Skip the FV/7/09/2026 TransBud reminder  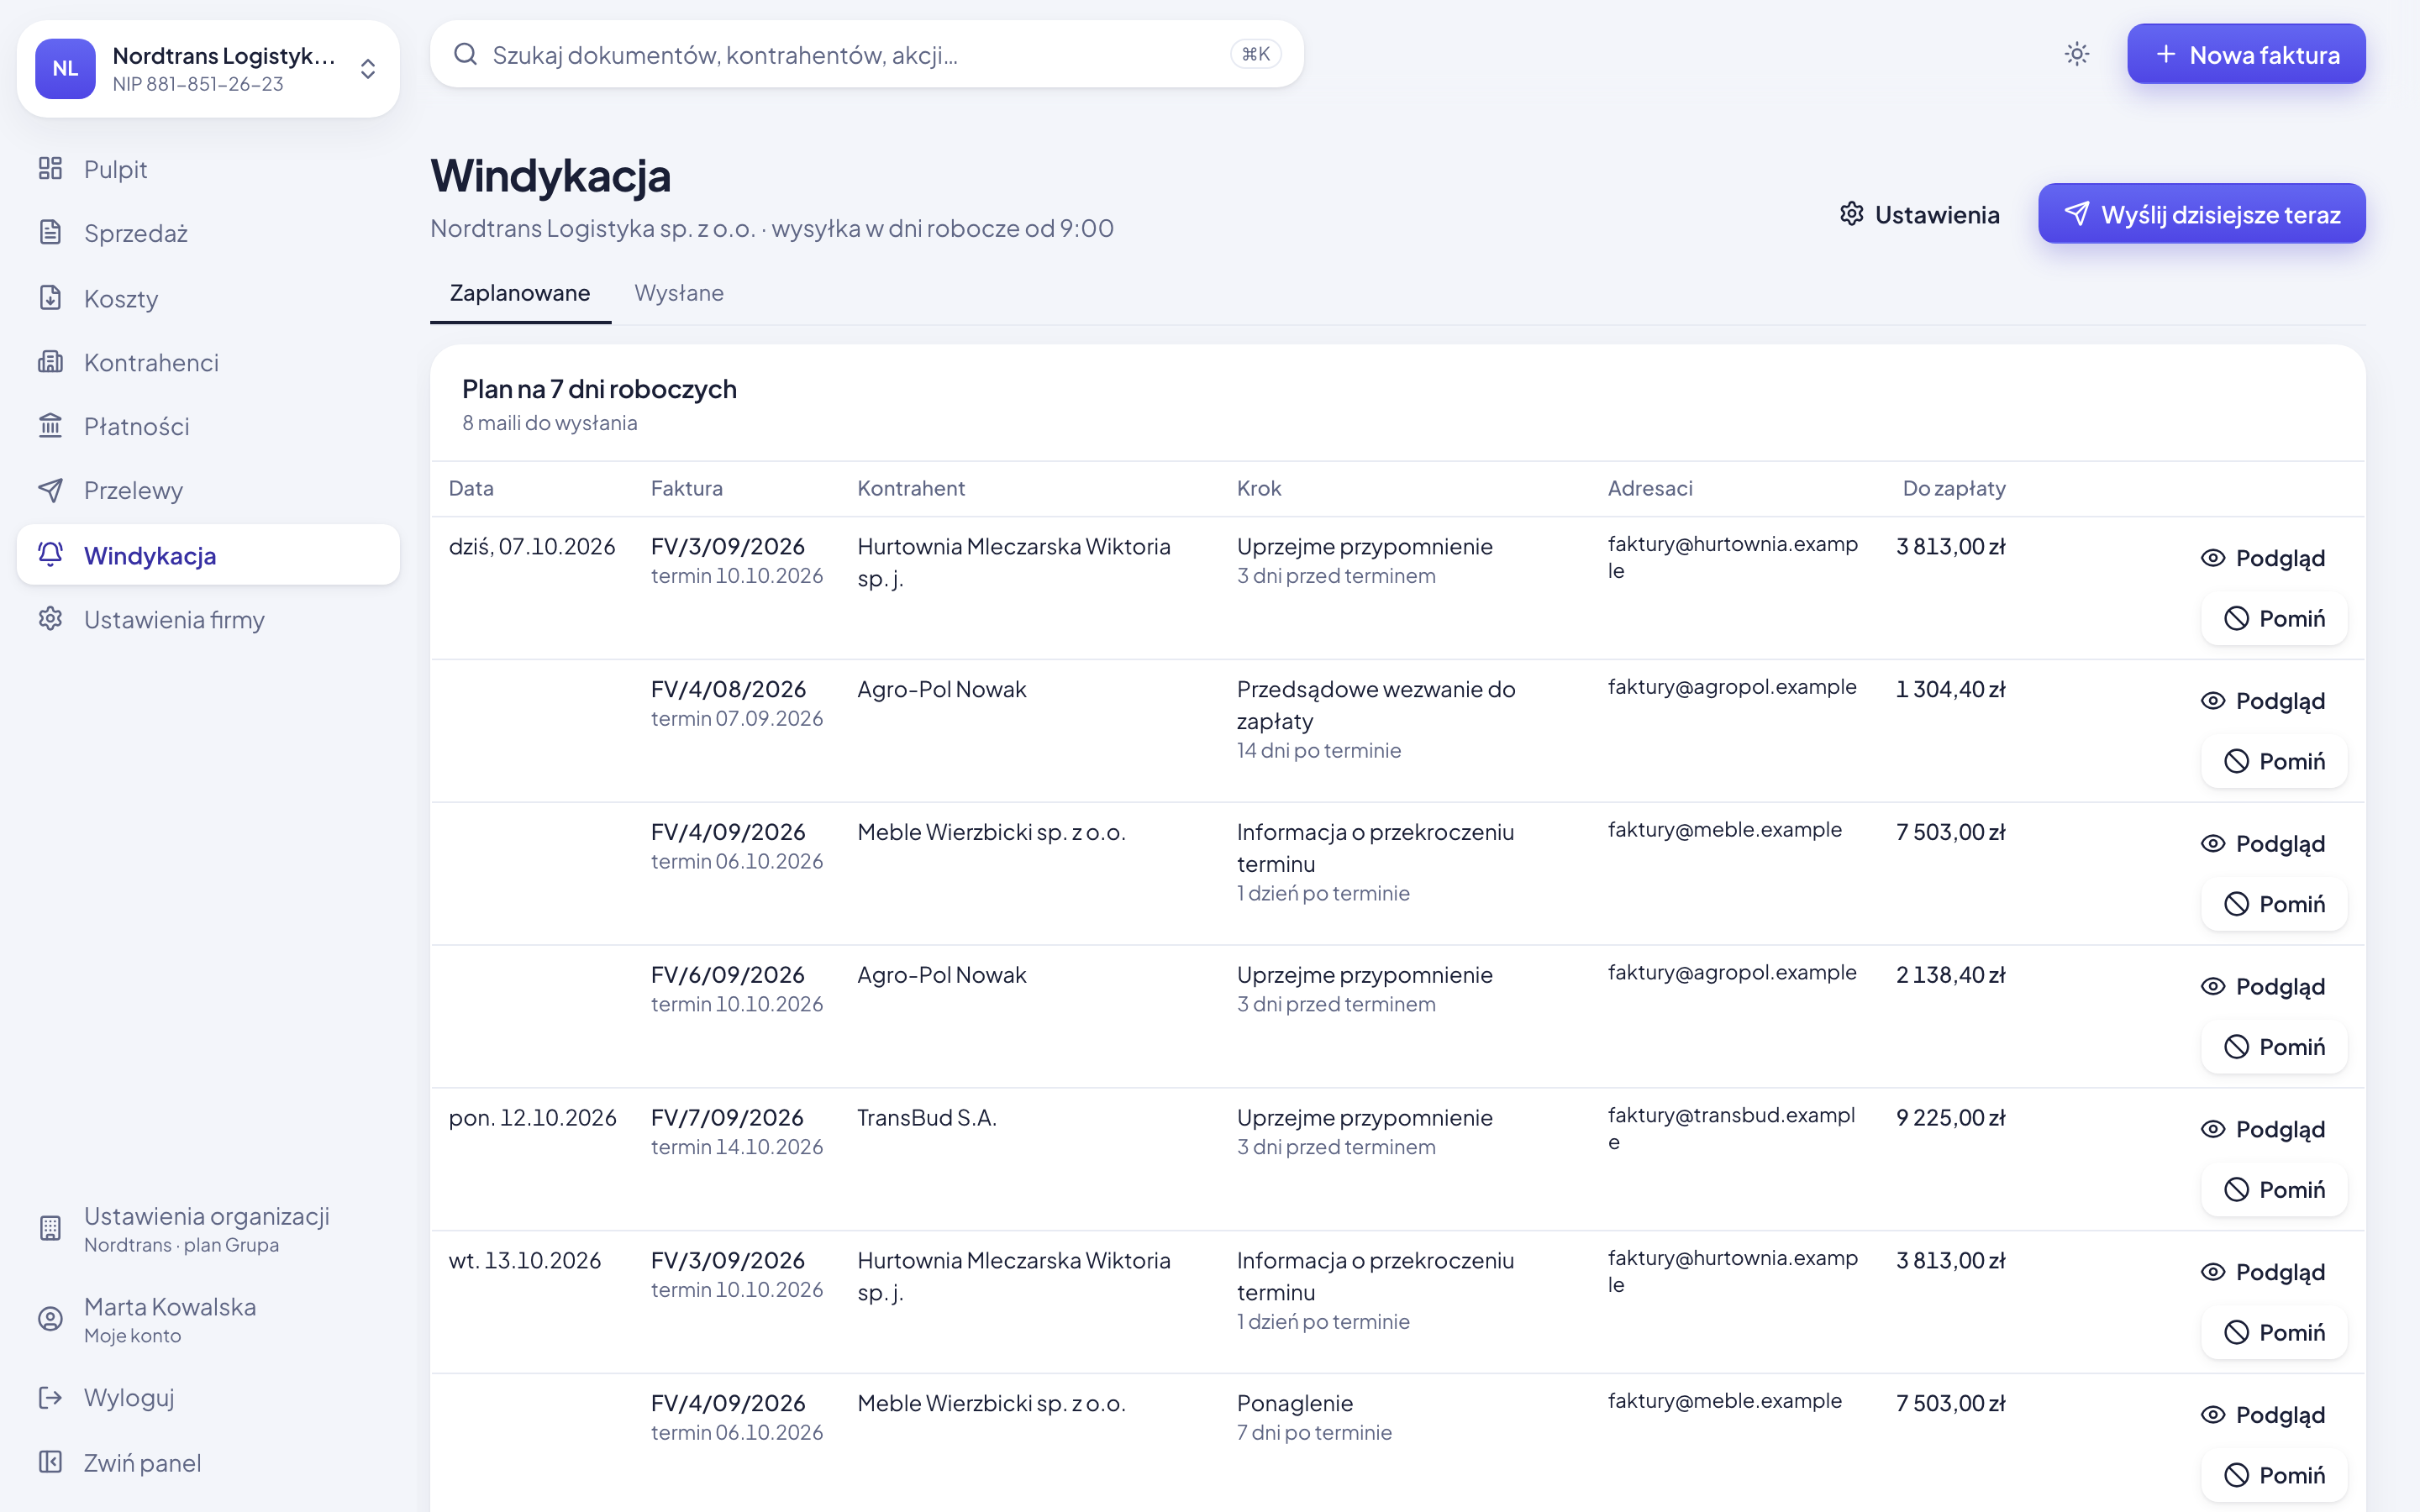pos(2274,1190)
